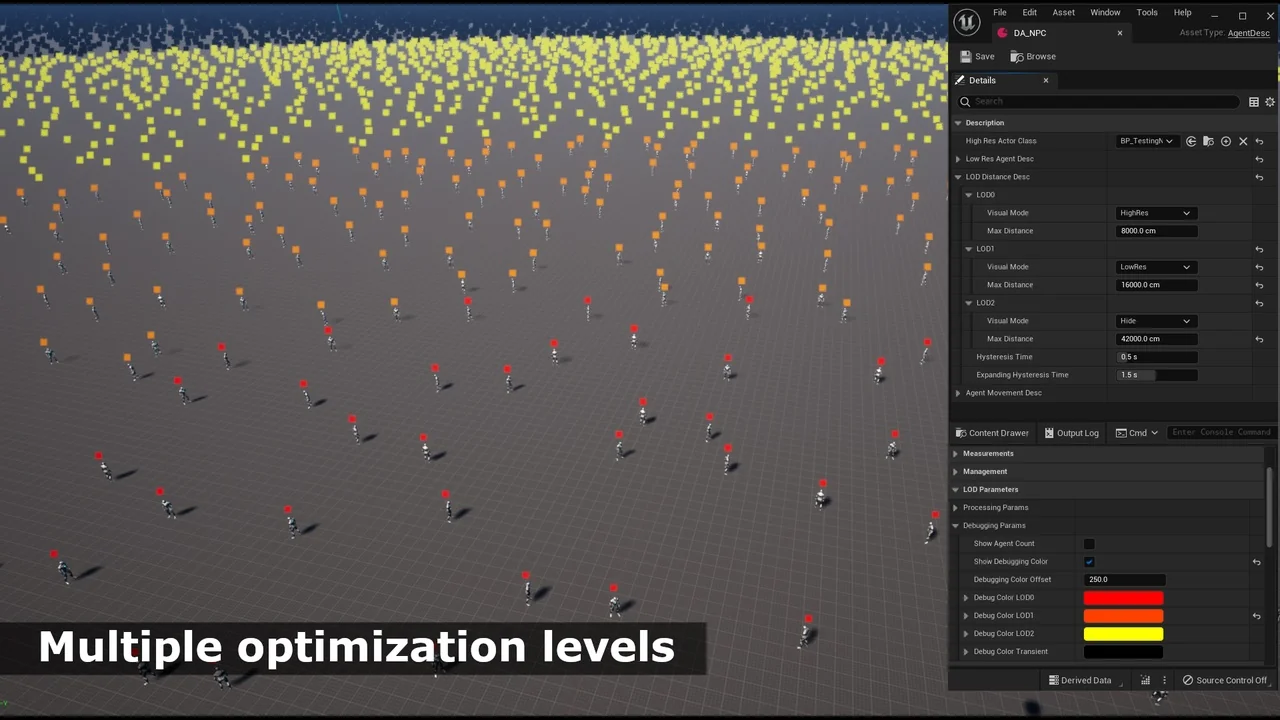The height and width of the screenshot is (720, 1280).
Task: Reset LOD1 Max Distance to default
Action: pyautogui.click(x=1259, y=285)
